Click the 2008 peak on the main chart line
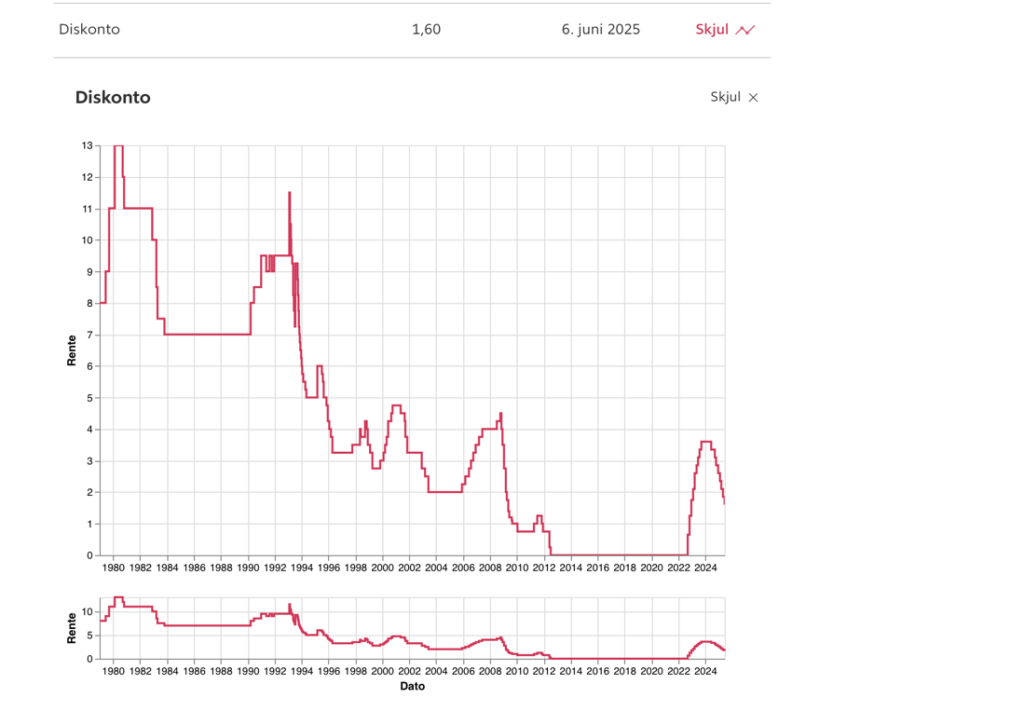Viewport: 1024px width, 725px height. 500,414
